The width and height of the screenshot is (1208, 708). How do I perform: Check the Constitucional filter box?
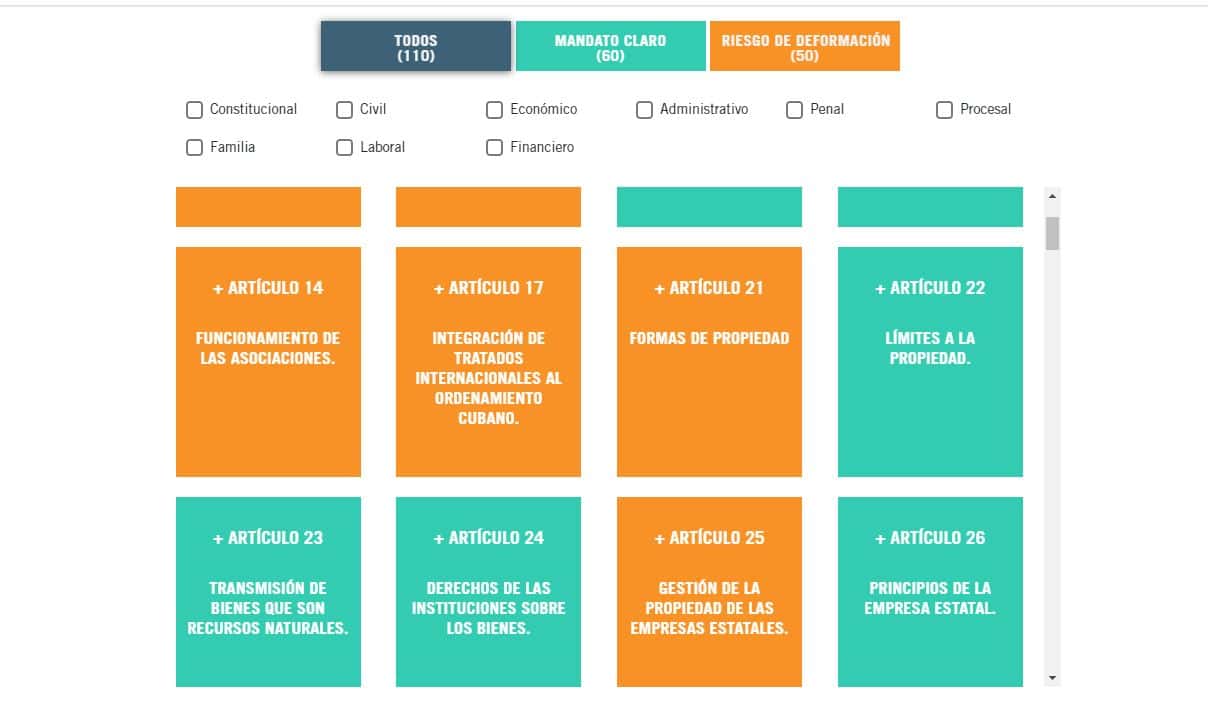pos(194,110)
